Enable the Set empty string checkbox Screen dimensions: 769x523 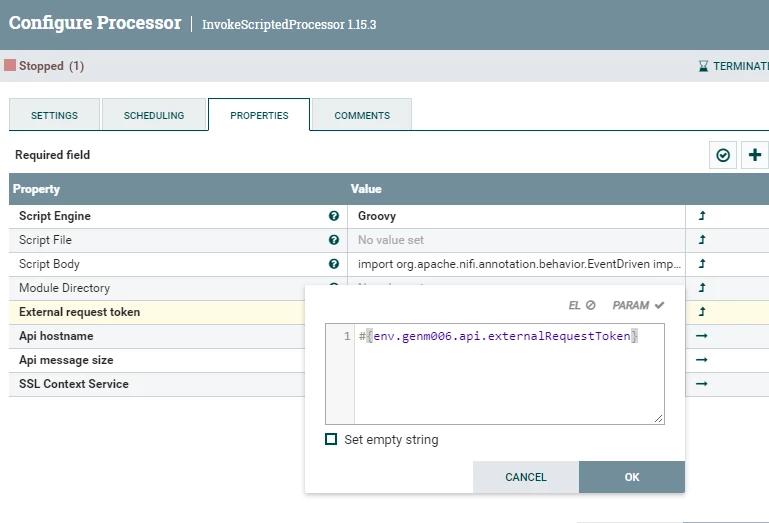click(331, 439)
